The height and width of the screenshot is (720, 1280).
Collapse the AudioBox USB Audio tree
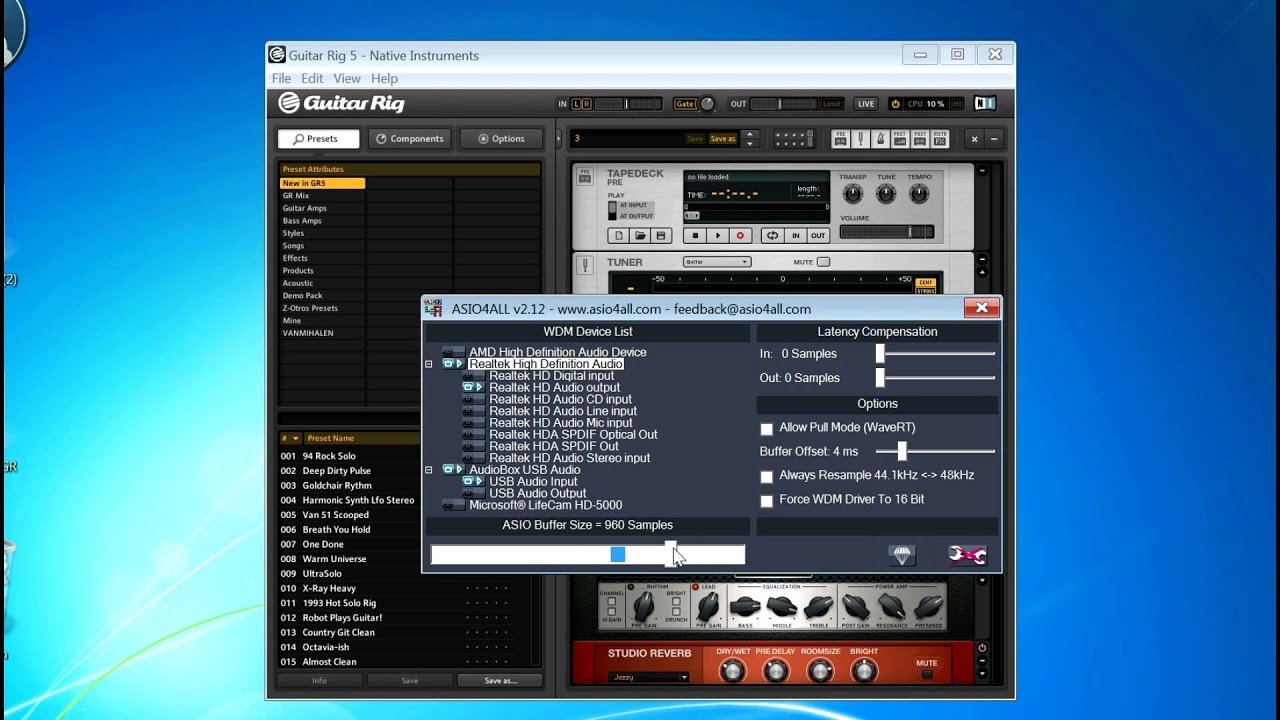coord(429,469)
